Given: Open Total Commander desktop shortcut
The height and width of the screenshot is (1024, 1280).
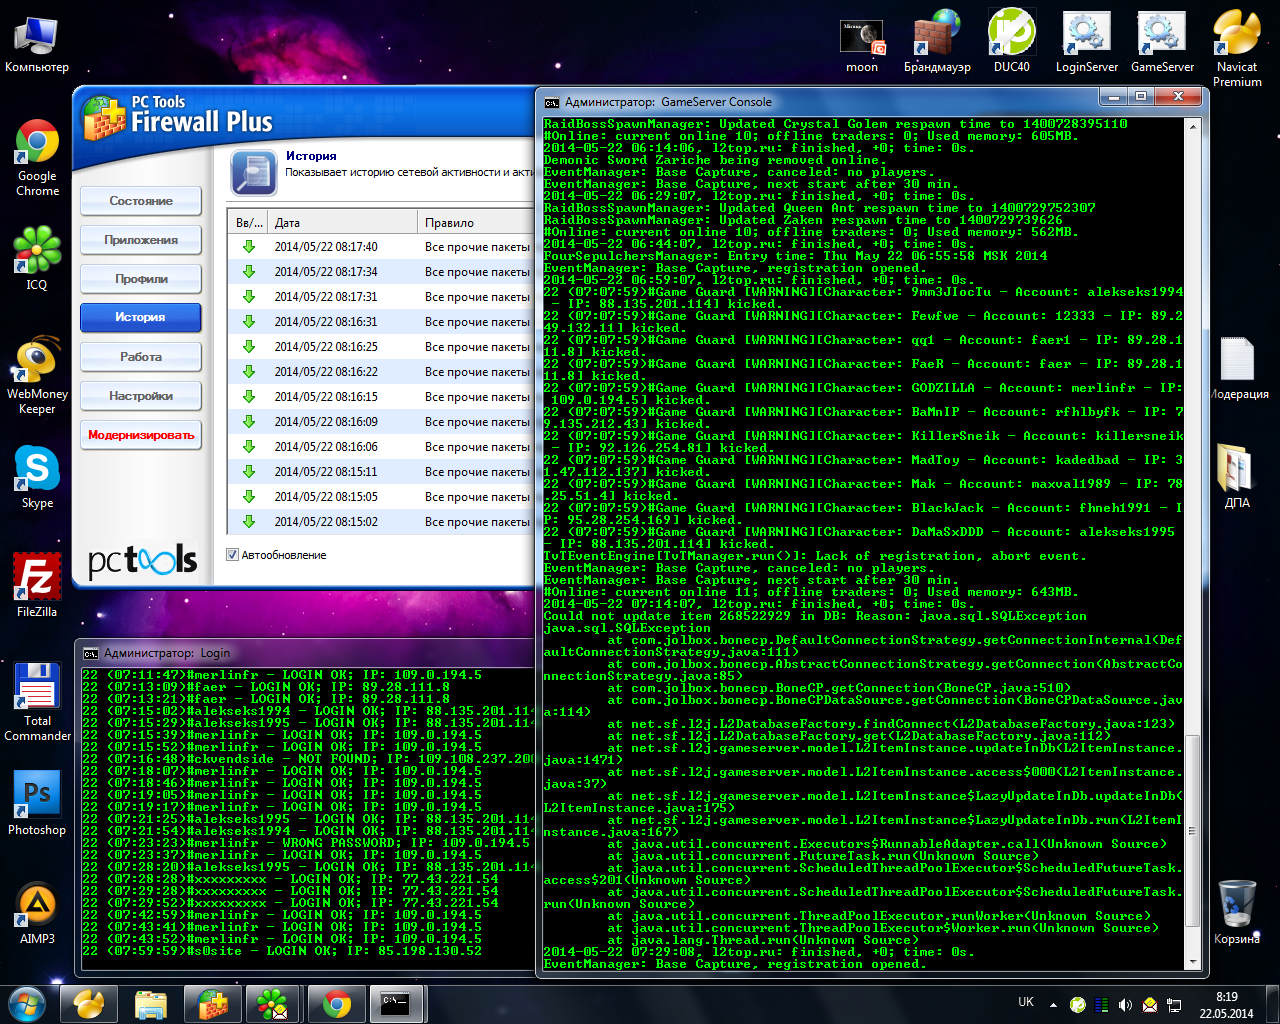Looking at the screenshot, I should (37, 702).
